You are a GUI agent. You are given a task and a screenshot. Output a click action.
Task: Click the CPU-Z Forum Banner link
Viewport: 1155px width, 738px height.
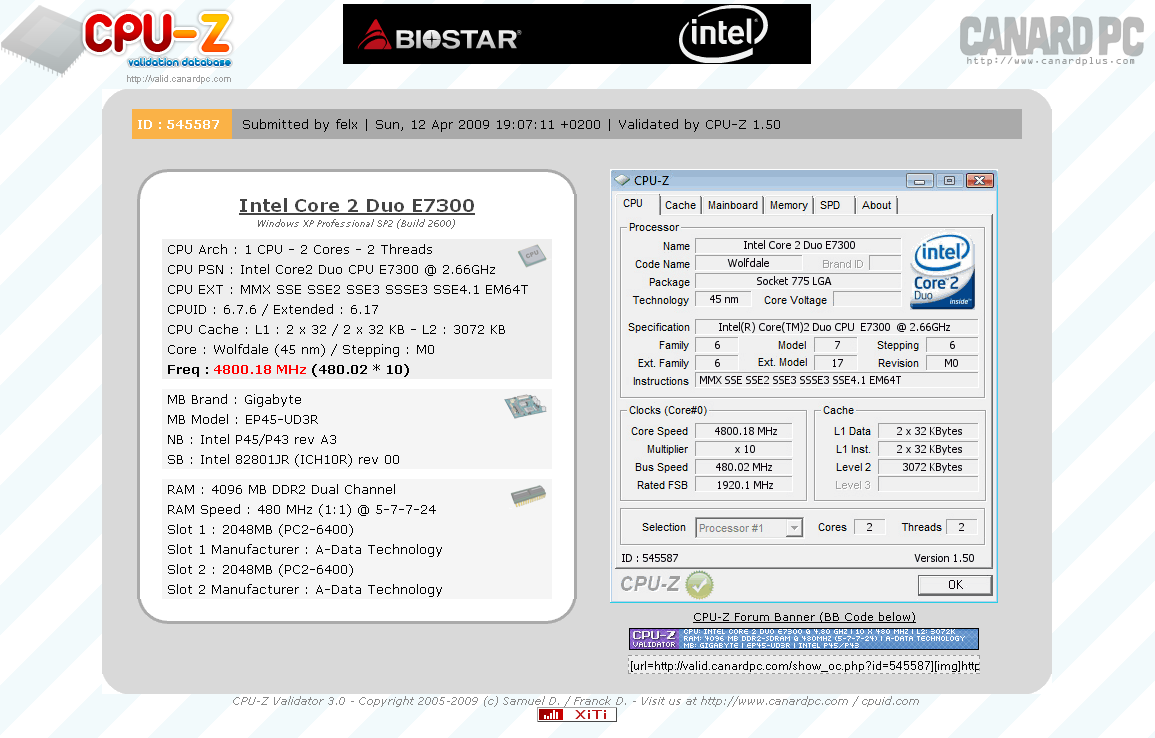click(804, 617)
